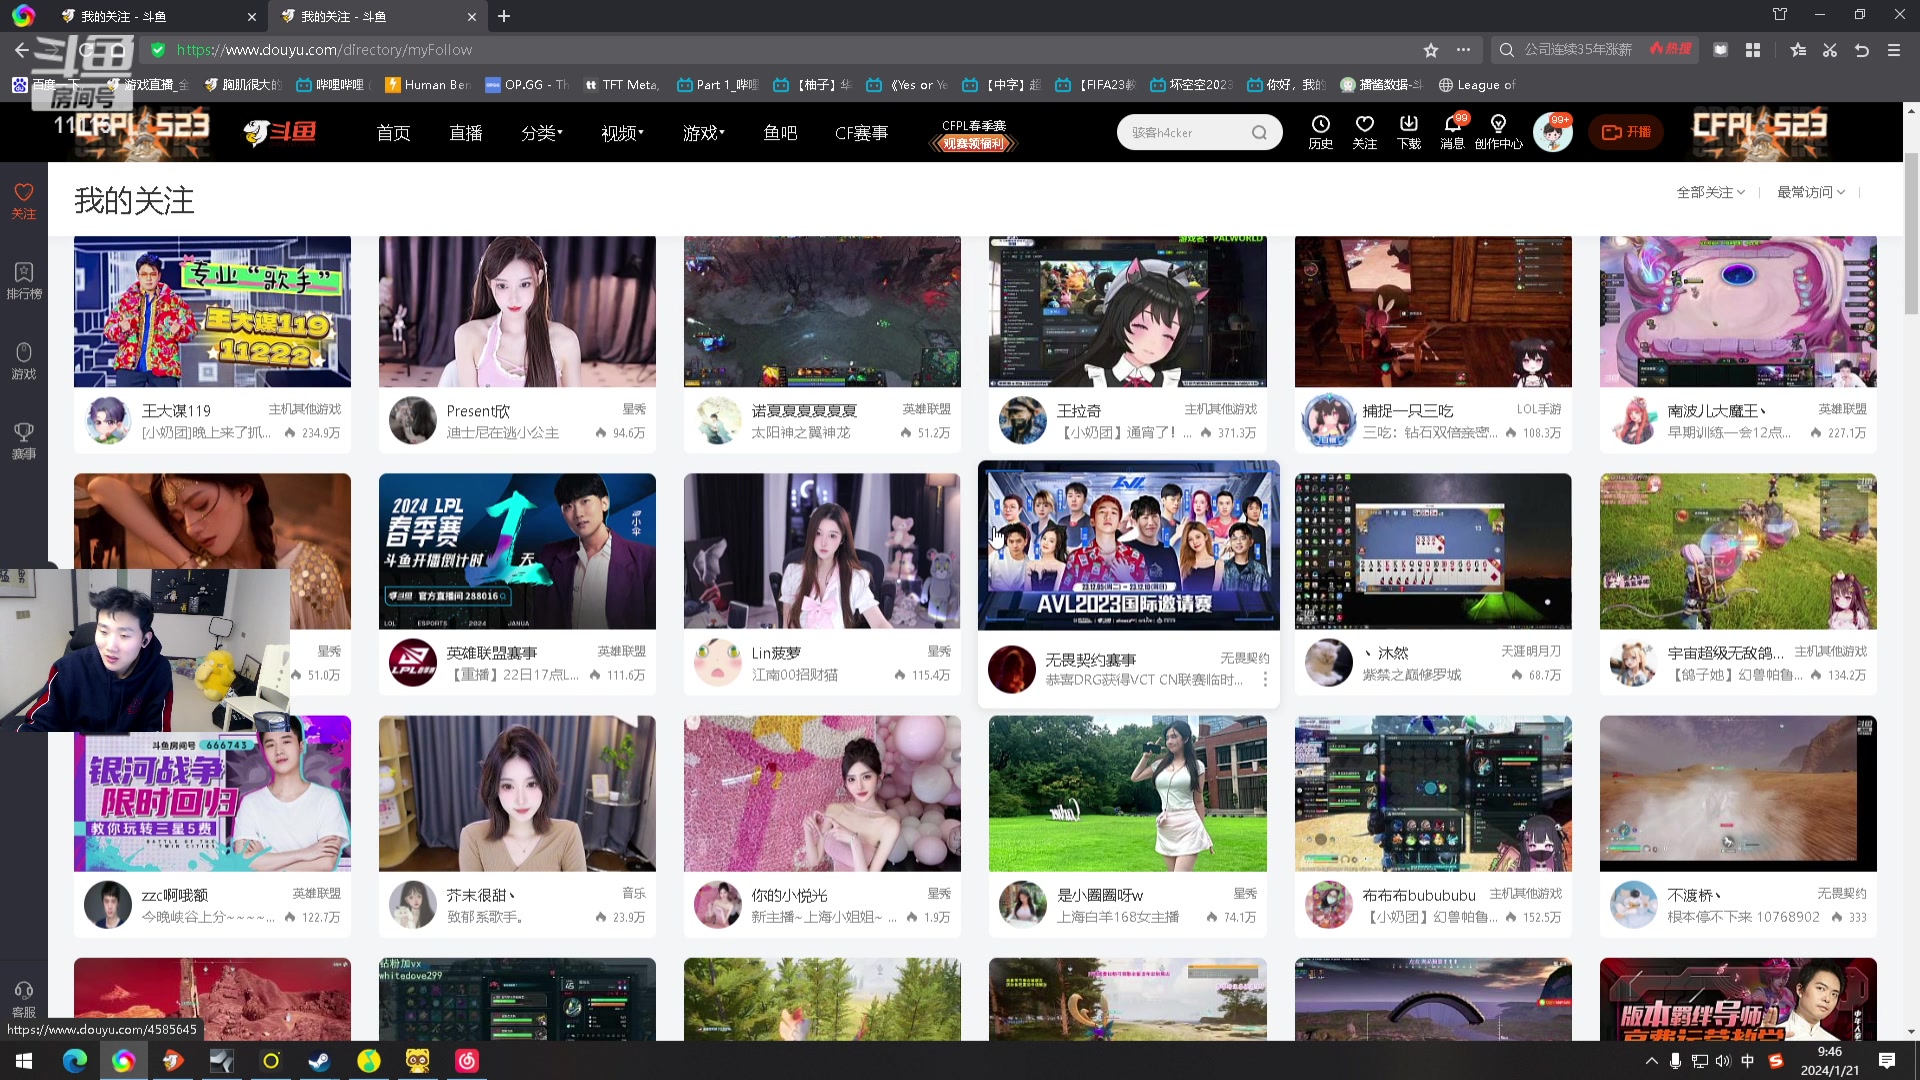Image resolution: width=1920 pixels, height=1080 pixels.
Task: Open the 消息 notification bell
Action: 1453,132
